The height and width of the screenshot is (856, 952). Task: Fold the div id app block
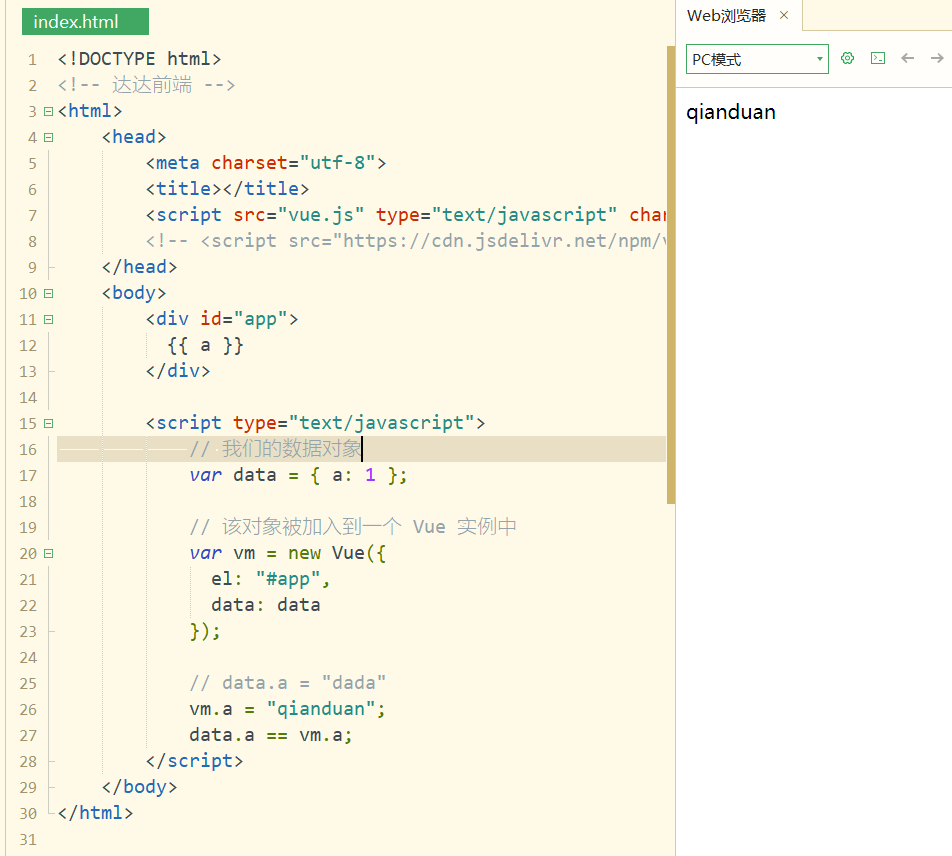pos(48,319)
